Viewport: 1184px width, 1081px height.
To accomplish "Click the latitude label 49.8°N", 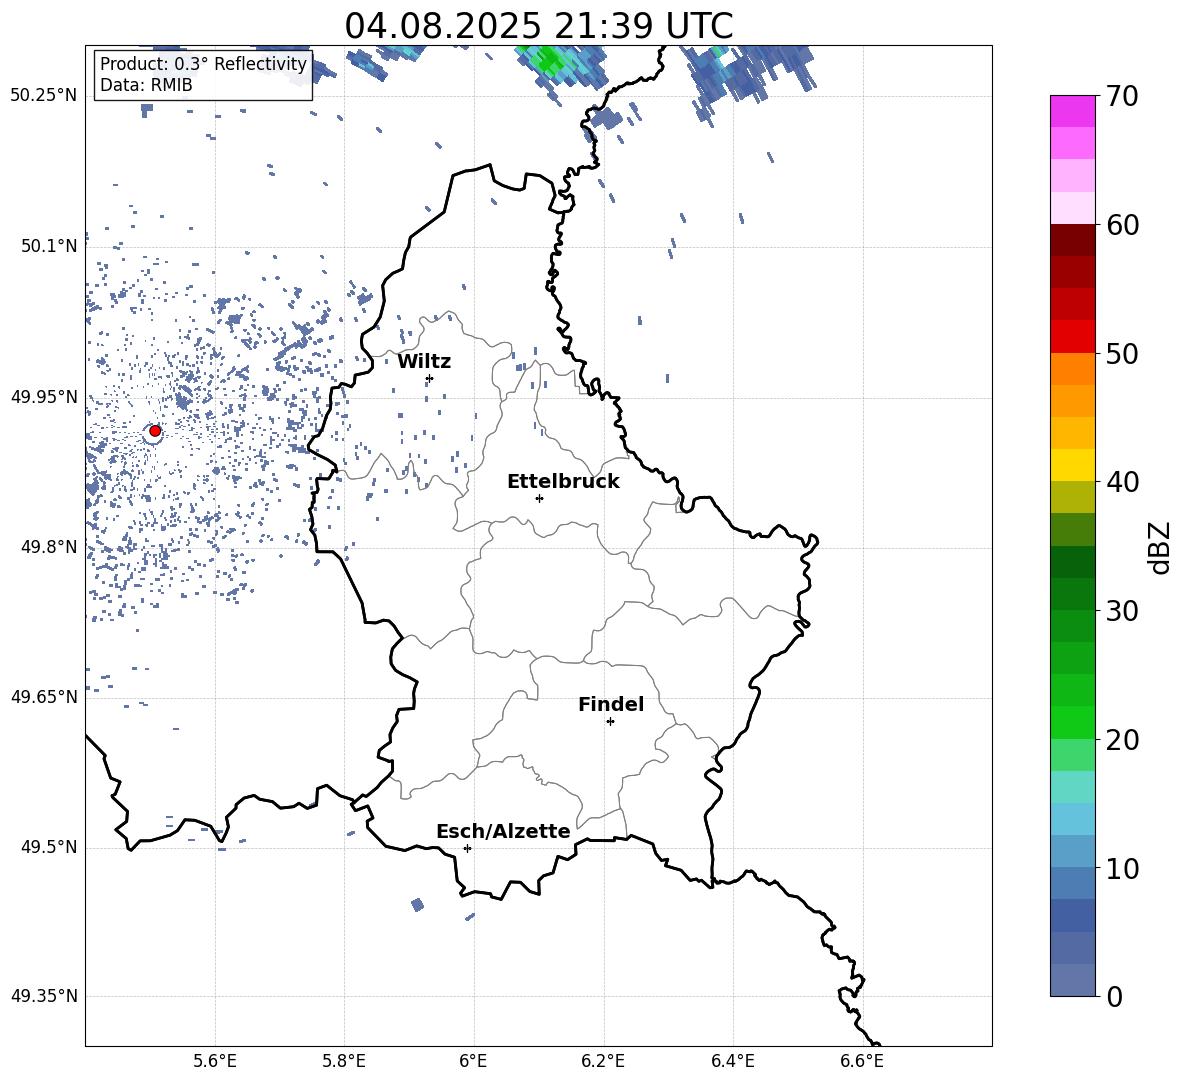I will point(49,547).
